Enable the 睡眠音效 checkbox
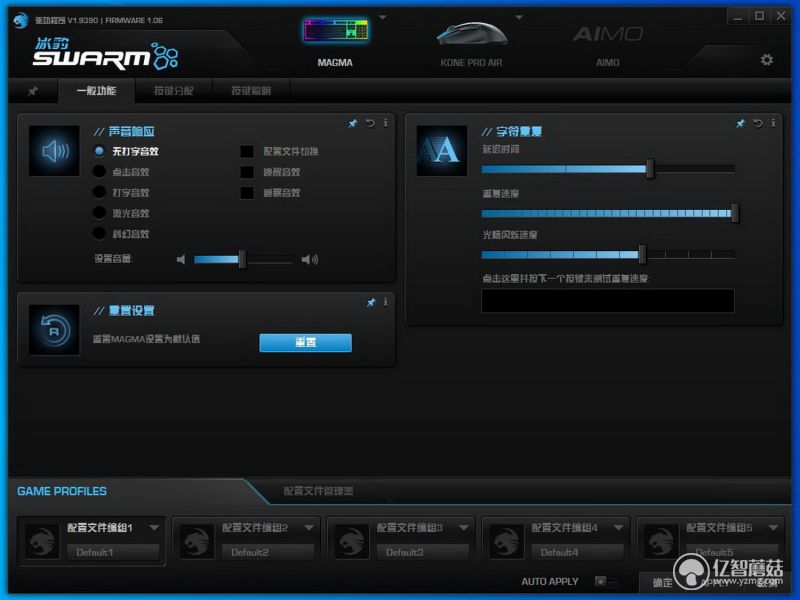Image resolution: width=800 pixels, height=600 pixels. 247,193
